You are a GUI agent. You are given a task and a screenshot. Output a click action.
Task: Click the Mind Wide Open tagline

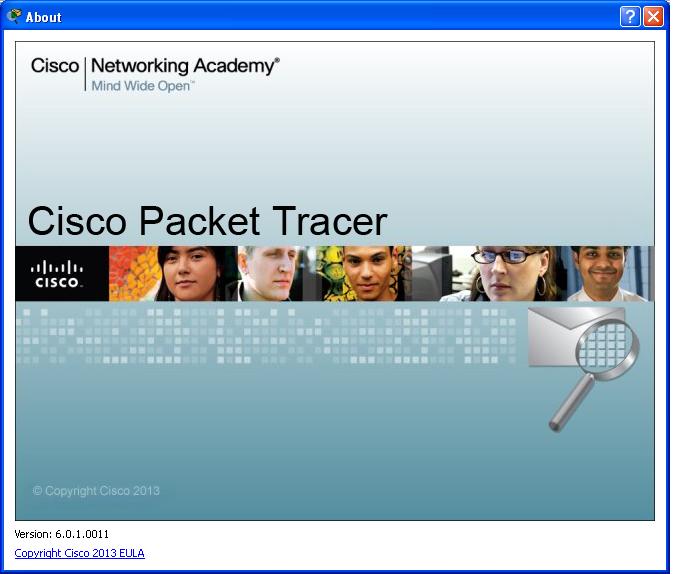click(143, 86)
